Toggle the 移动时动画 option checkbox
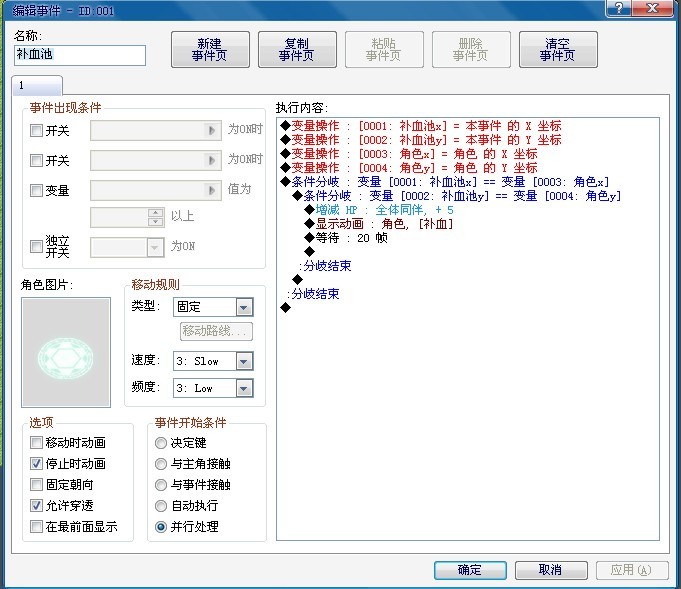 (36, 443)
